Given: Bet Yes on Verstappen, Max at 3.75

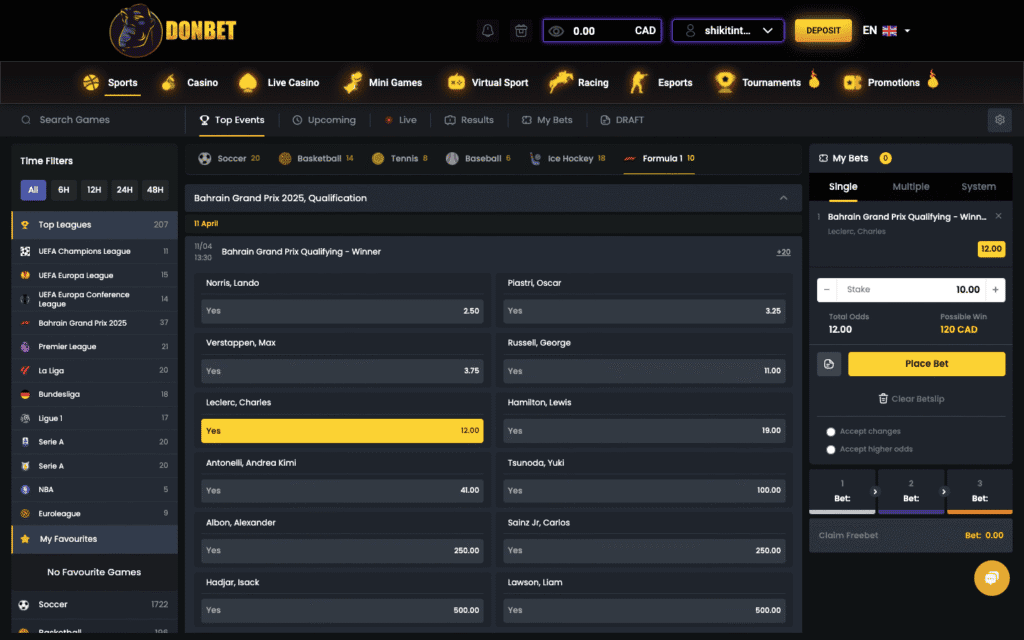Looking at the screenshot, I should click(342, 371).
